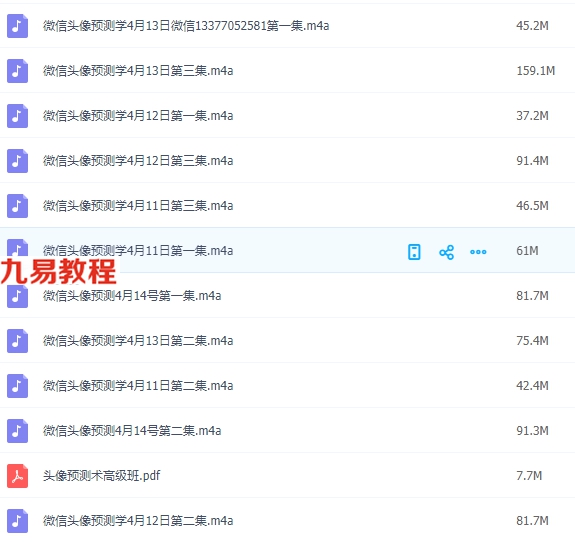This screenshot has height=542, width=575.
Task: Open more options for 4月11日第一集.m4a
Action: 478,252
